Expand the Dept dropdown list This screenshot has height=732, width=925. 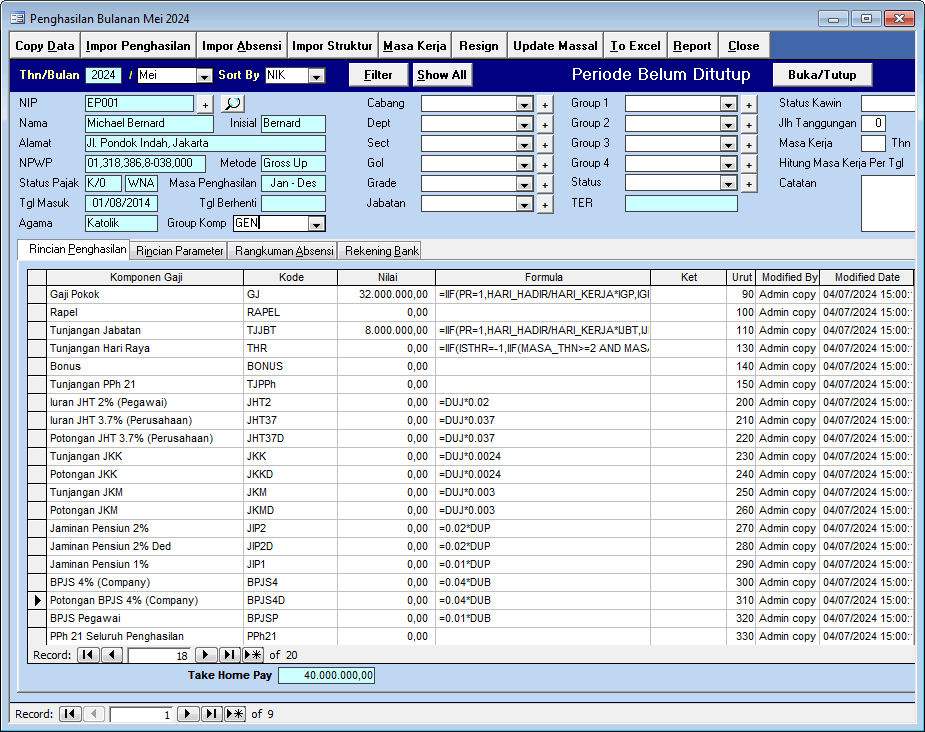(x=524, y=124)
